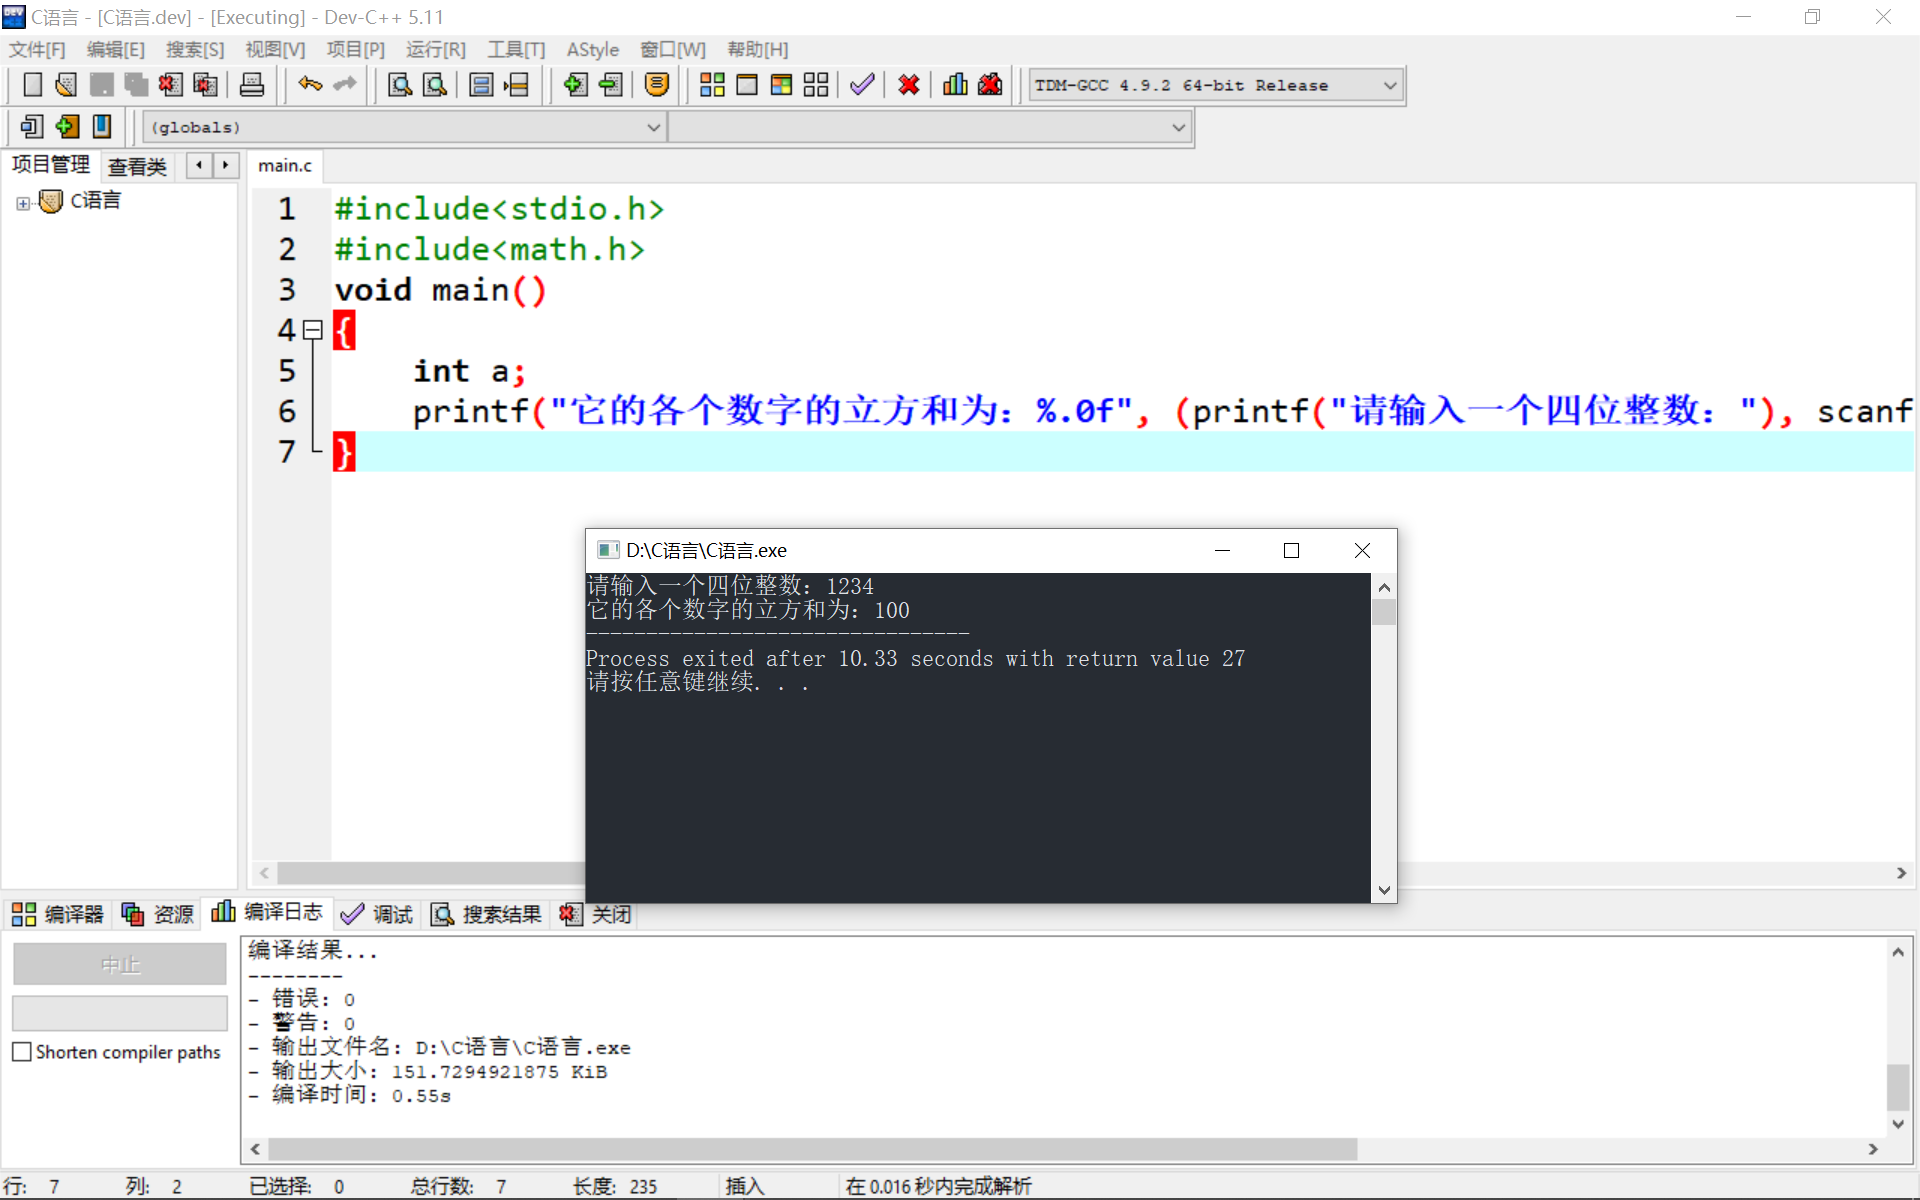The height and width of the screenshot is (1200, 1920).
Task: Expand the C语言 project tree node
Action: coord(23,203)
